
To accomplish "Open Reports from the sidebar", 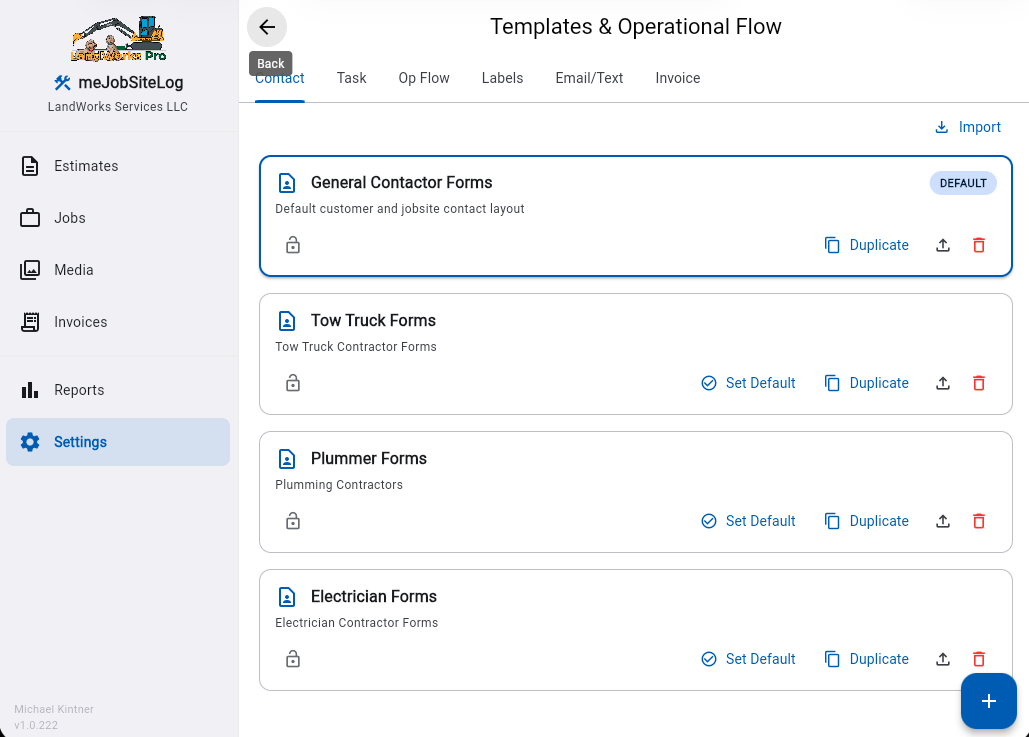I will pyautogui.click(x=79, y=390).
